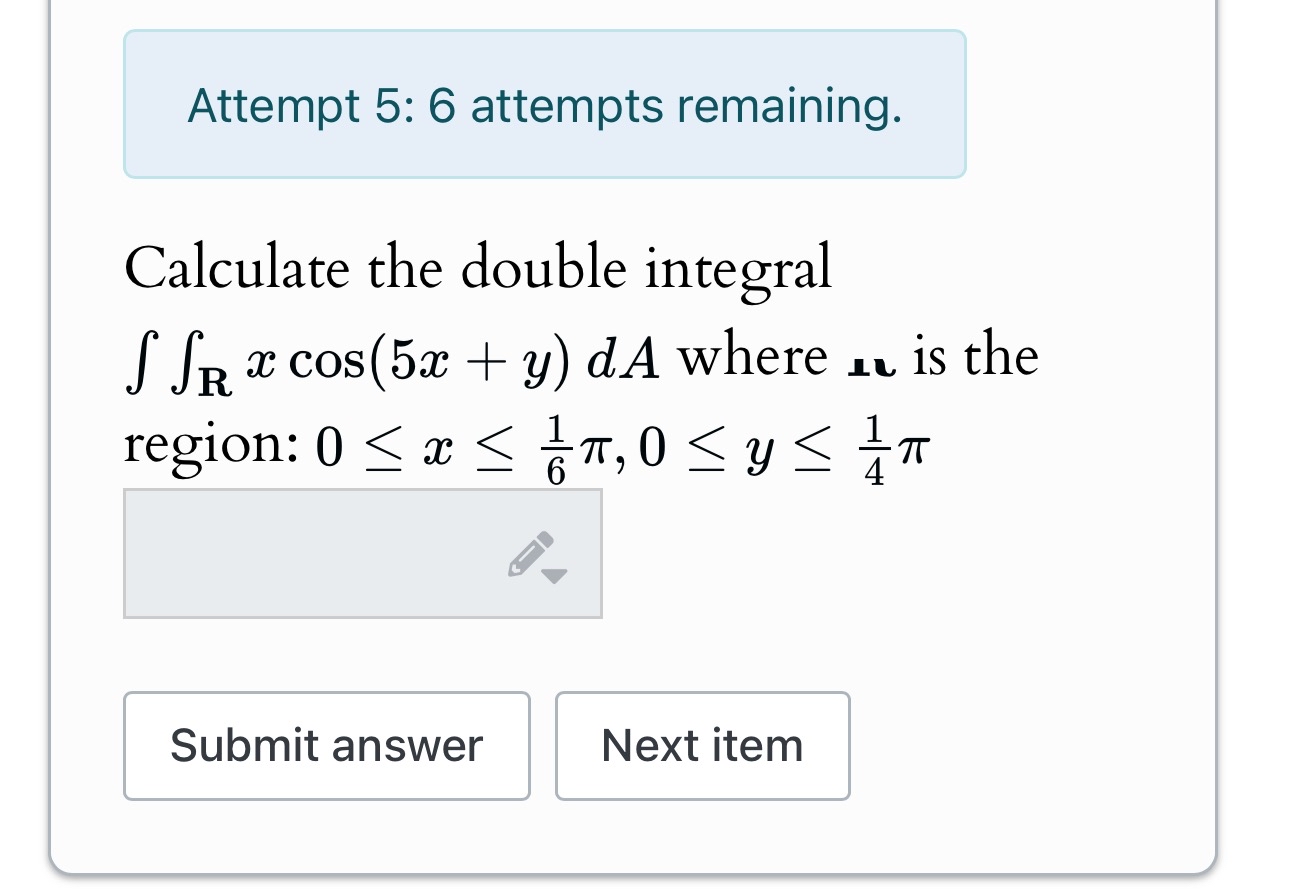Click the edit icon inside gray answer field
1290x892 pixels.
coord(532,555)
